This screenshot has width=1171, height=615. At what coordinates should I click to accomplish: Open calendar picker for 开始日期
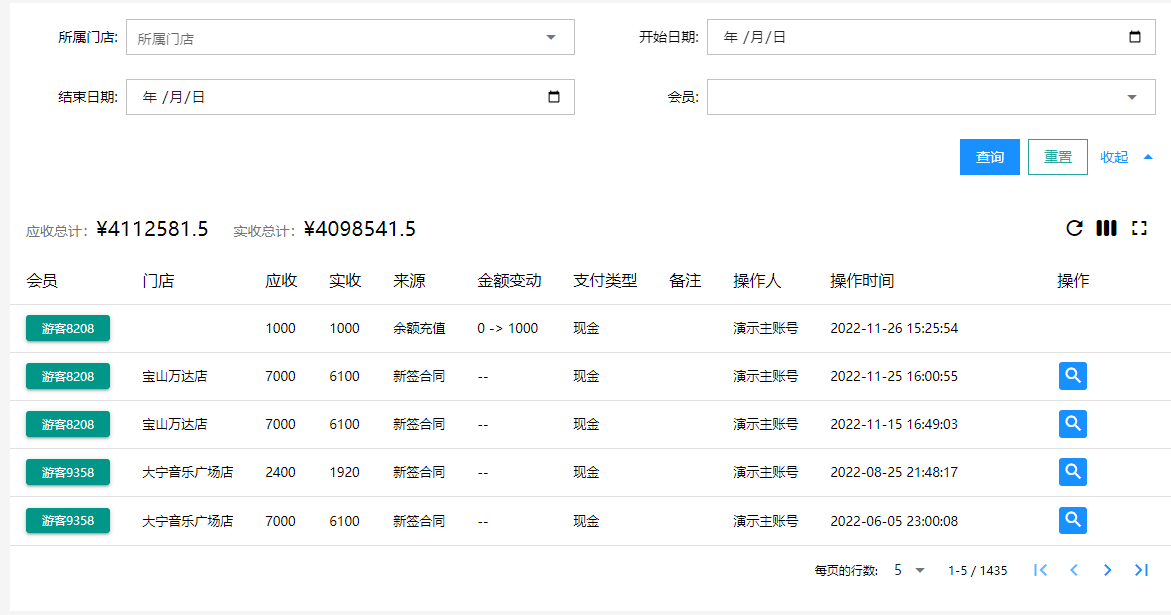coord(1134,37)
